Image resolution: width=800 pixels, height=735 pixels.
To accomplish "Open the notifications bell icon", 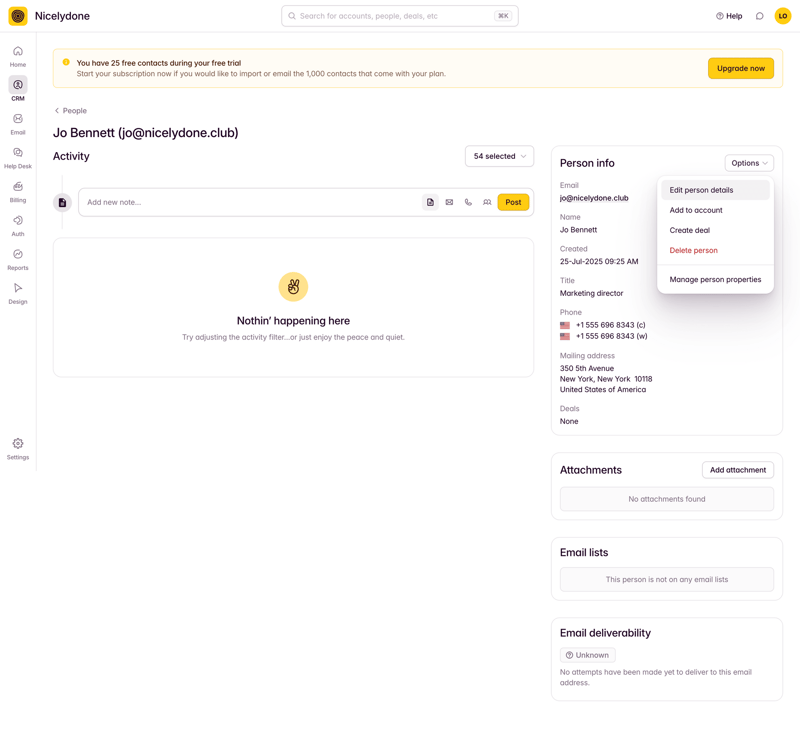I will (x=760, y=16).
